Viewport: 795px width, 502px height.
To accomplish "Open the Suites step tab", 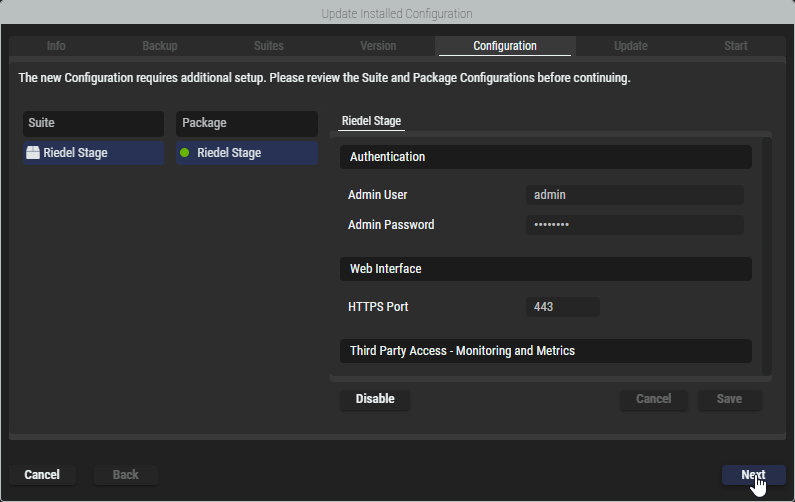I will tap(268, 46).
